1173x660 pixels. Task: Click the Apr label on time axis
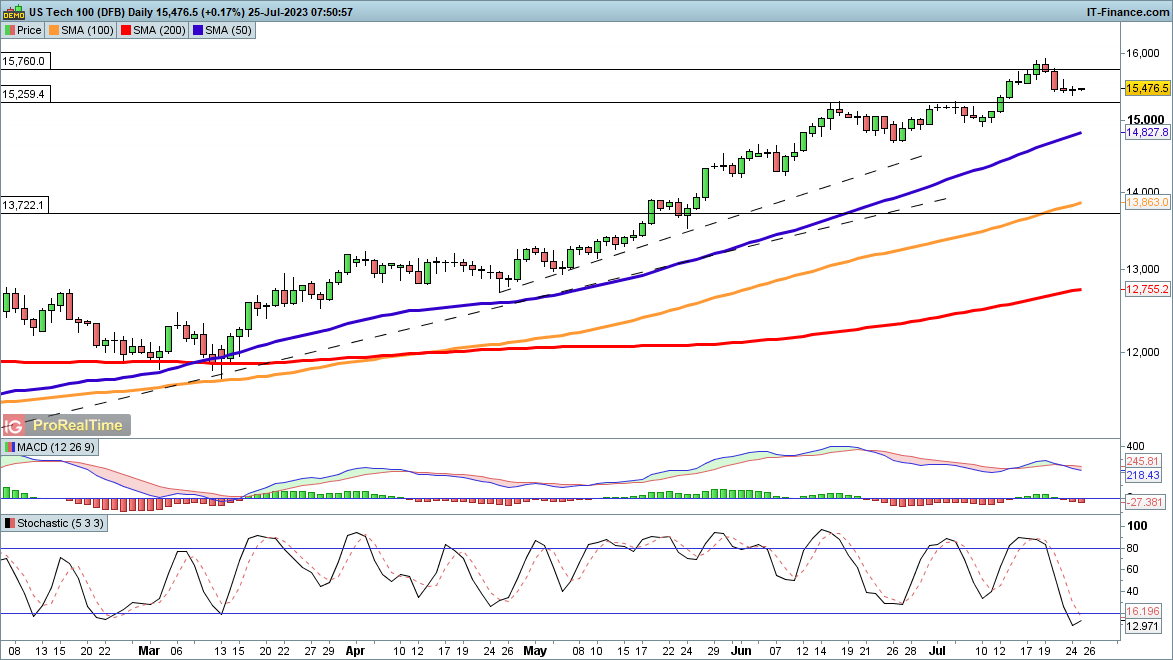(x=355, y=651)
